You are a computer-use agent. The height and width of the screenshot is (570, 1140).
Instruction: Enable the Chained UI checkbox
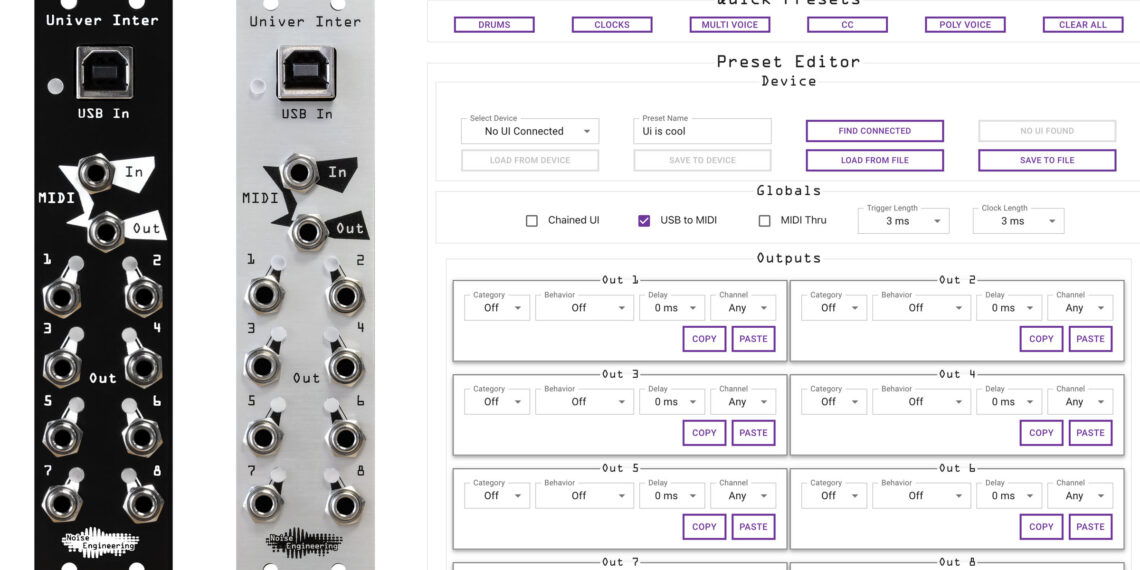[x=532, y=221]
